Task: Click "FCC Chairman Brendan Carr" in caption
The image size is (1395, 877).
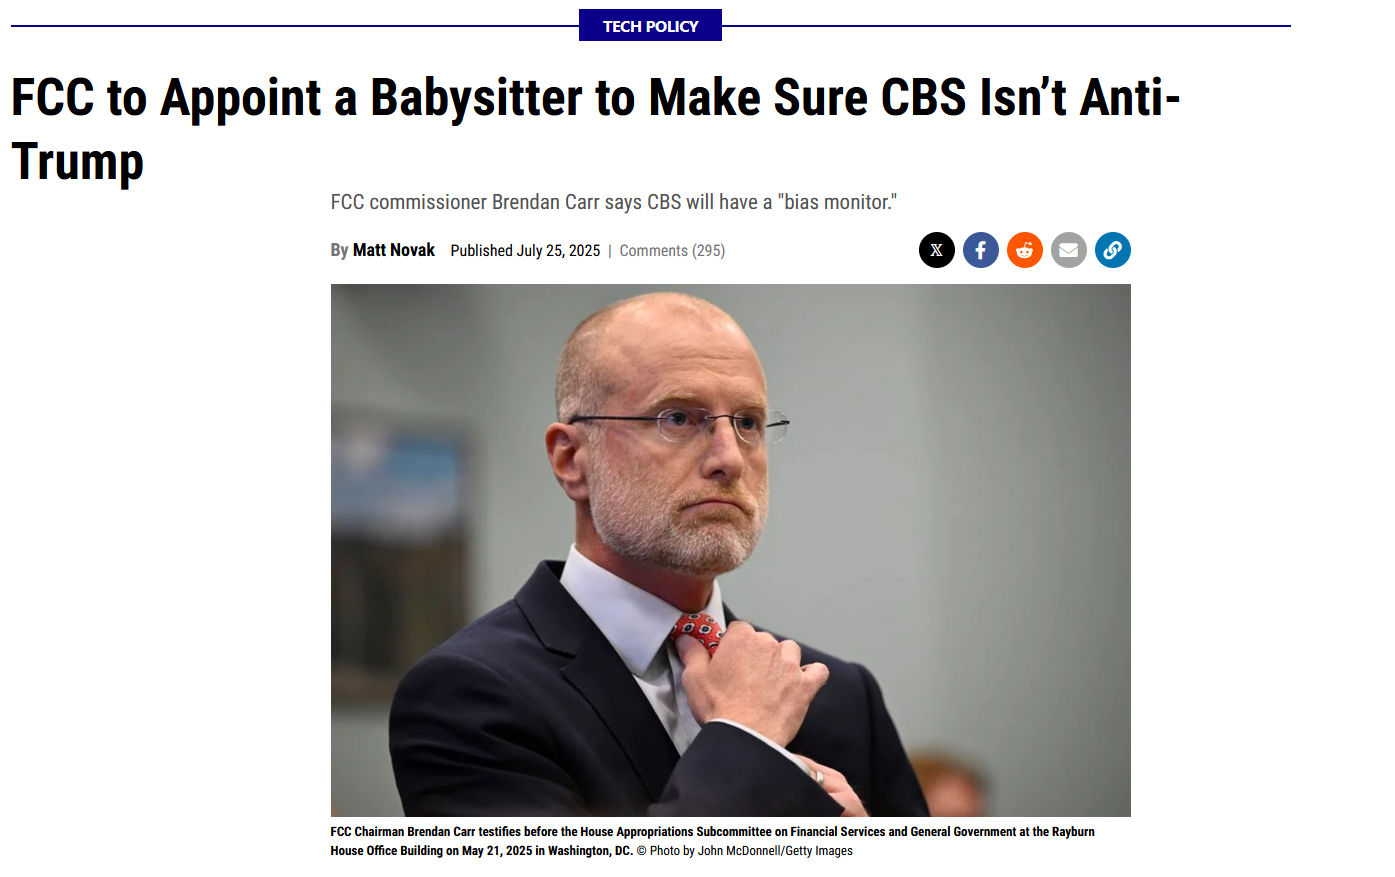Action: (403, 832)
